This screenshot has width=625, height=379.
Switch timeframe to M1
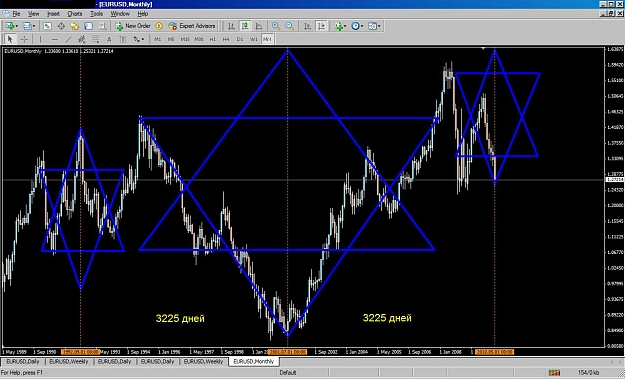(x=157, y=39)
